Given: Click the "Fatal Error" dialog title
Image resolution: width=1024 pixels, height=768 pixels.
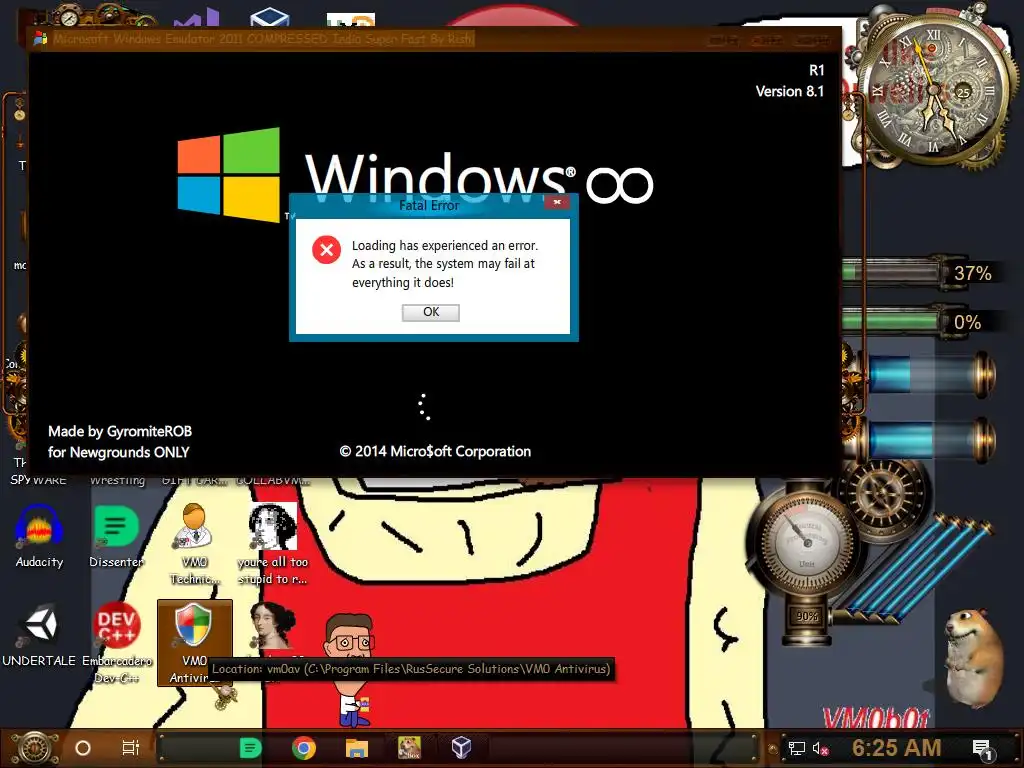Looking at the screenshot, I should point(429,206).
